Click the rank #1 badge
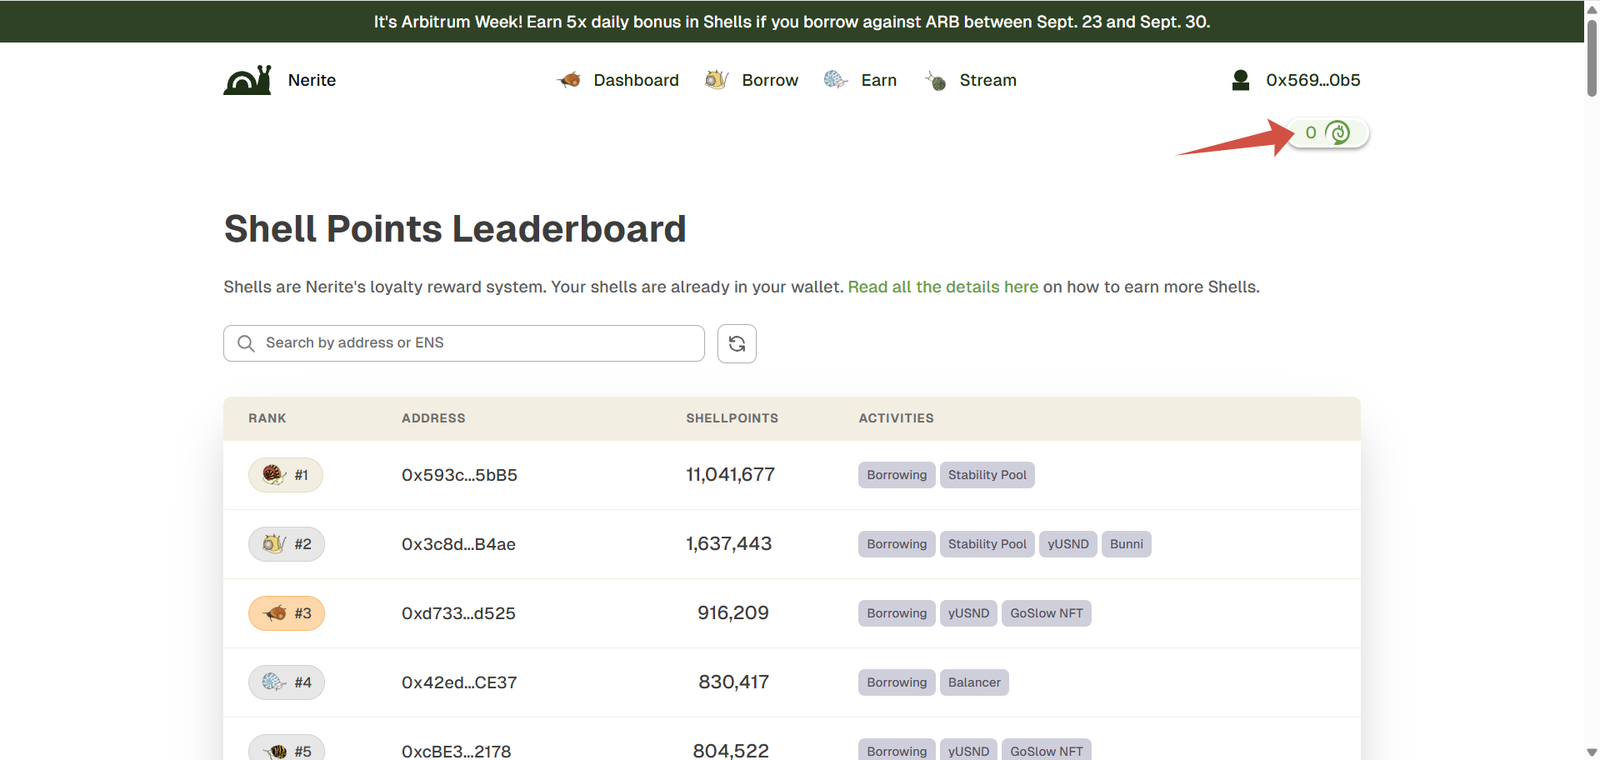Image resolution: width=1600 pixels, height=760 pixels. coord(286,475)
